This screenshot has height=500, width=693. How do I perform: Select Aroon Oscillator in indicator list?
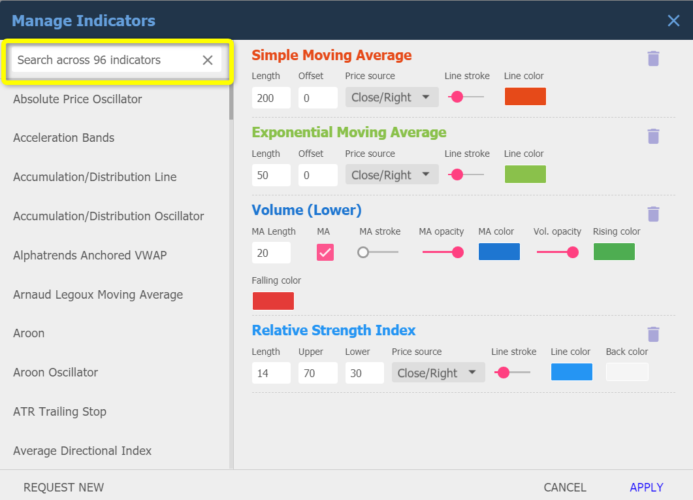56,372
